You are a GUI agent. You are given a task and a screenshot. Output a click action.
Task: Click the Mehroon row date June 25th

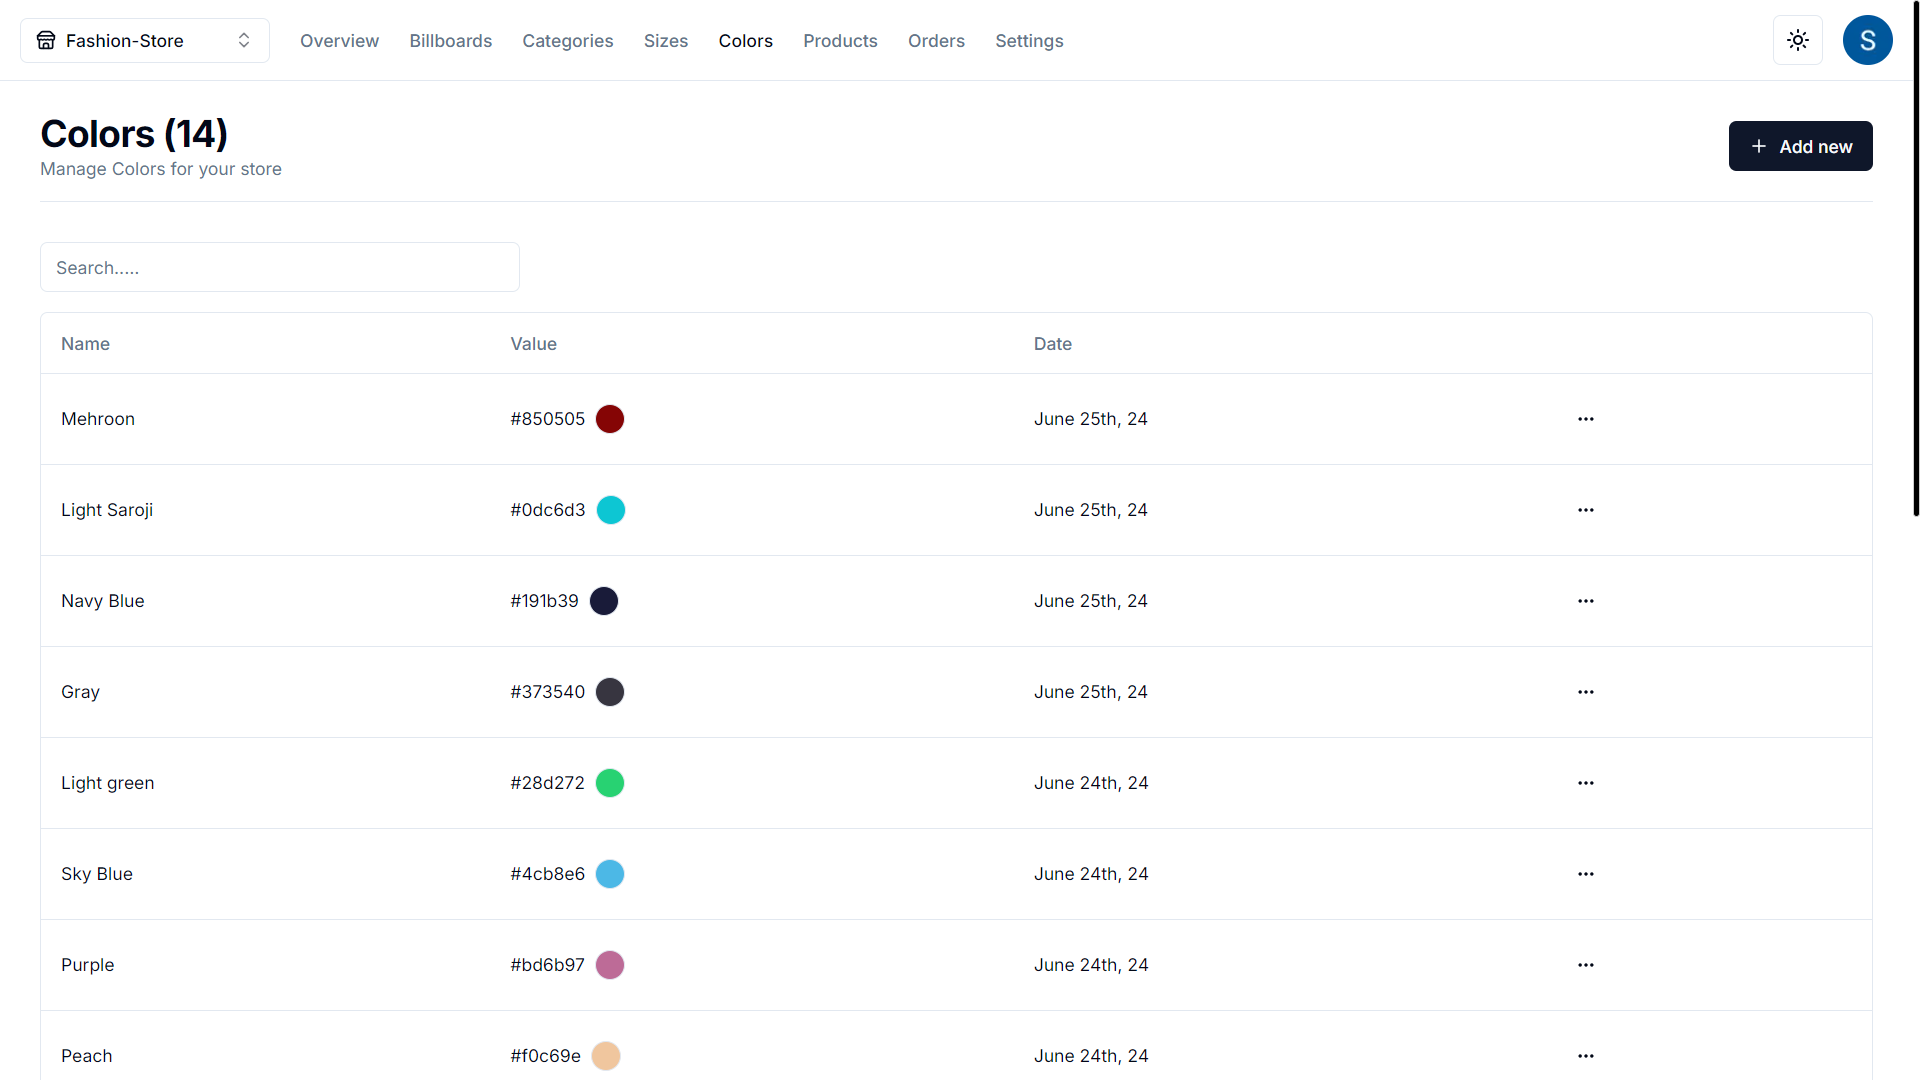1091,419
